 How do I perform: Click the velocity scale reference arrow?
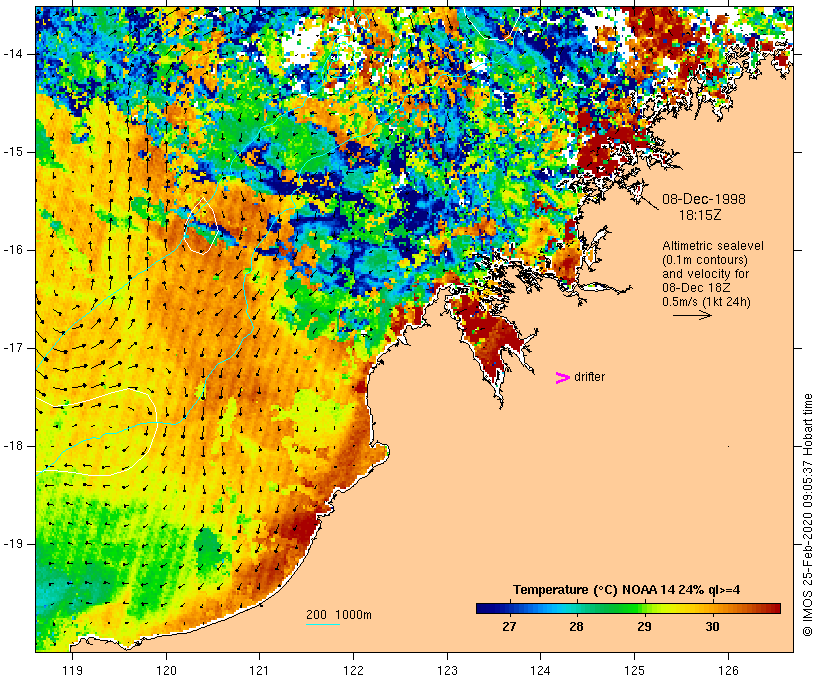pyautogui.click(x=692, y=315)
